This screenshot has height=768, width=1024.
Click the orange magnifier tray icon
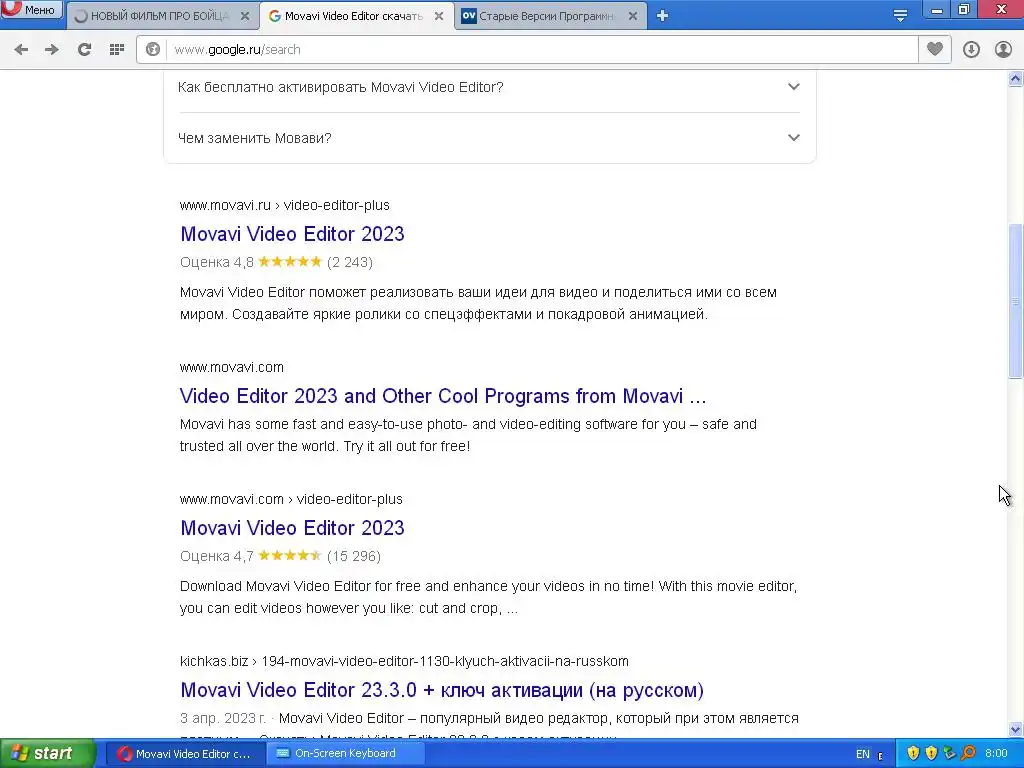968,754
